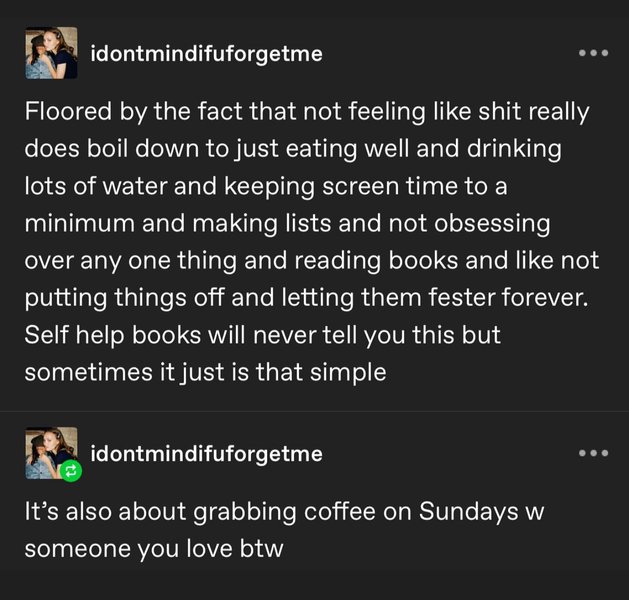Click the phrase "making lists and not obsessing"
Screen dimensions: 629x600
371,223
